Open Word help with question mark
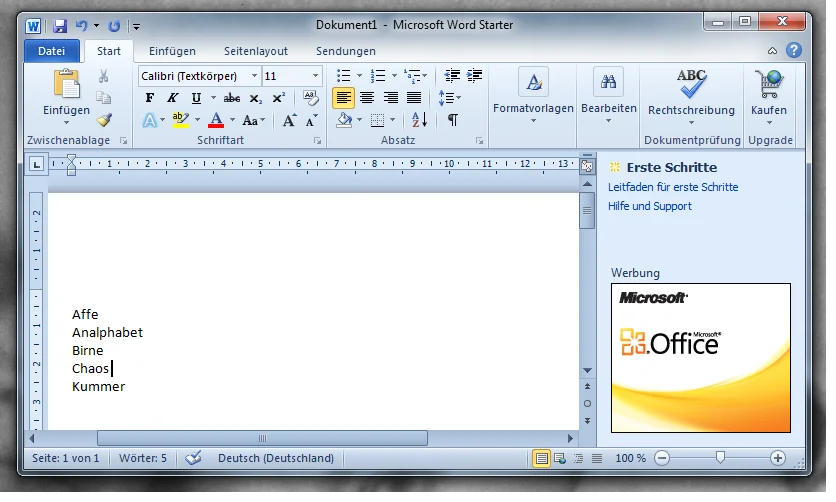 click(x=794, y=51)
